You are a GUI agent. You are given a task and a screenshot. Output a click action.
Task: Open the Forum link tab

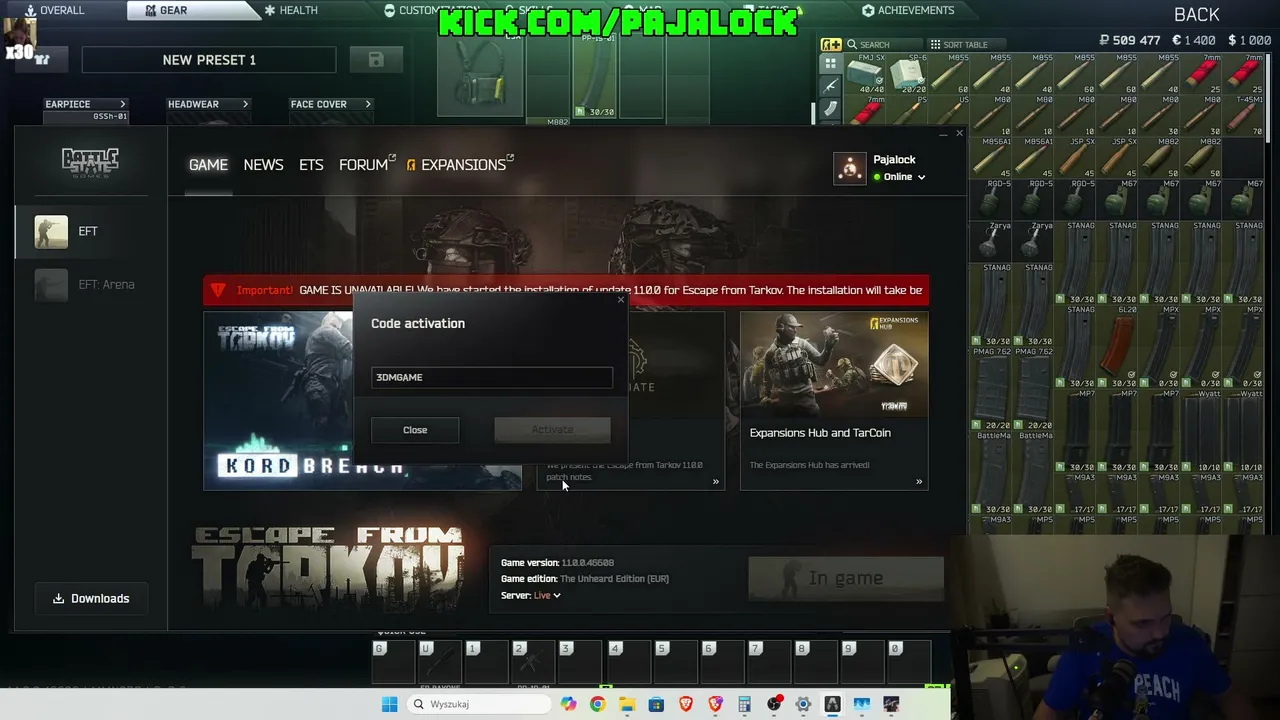click(x=367, y=165)
